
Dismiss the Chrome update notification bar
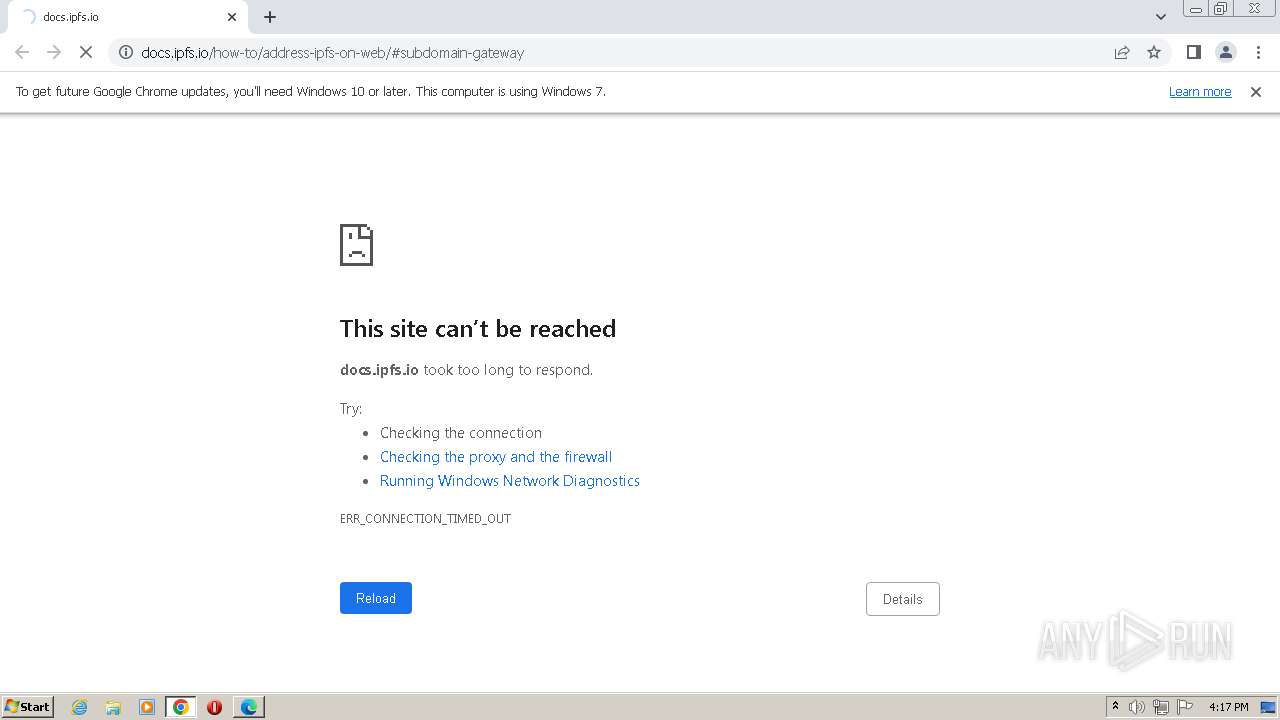point(1255,91)
